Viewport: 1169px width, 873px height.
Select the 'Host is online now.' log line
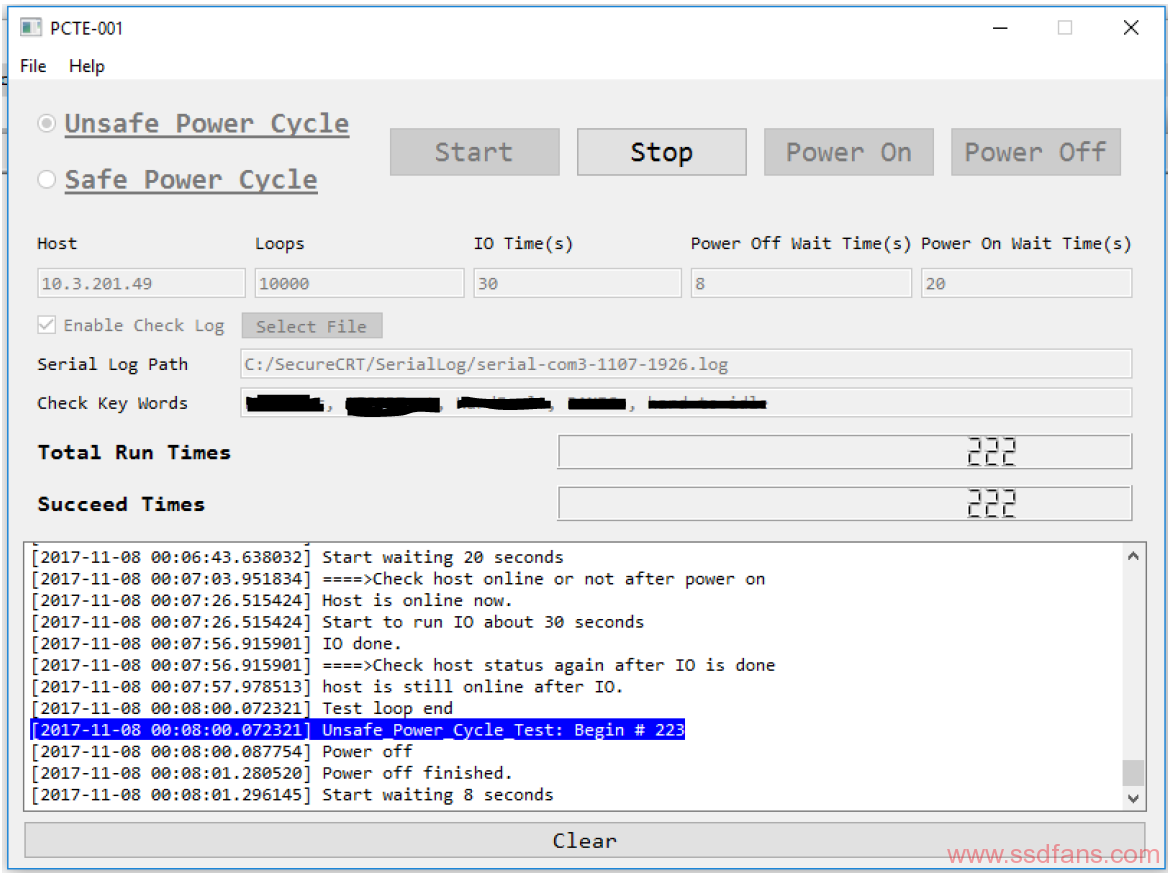coord(271,600)
